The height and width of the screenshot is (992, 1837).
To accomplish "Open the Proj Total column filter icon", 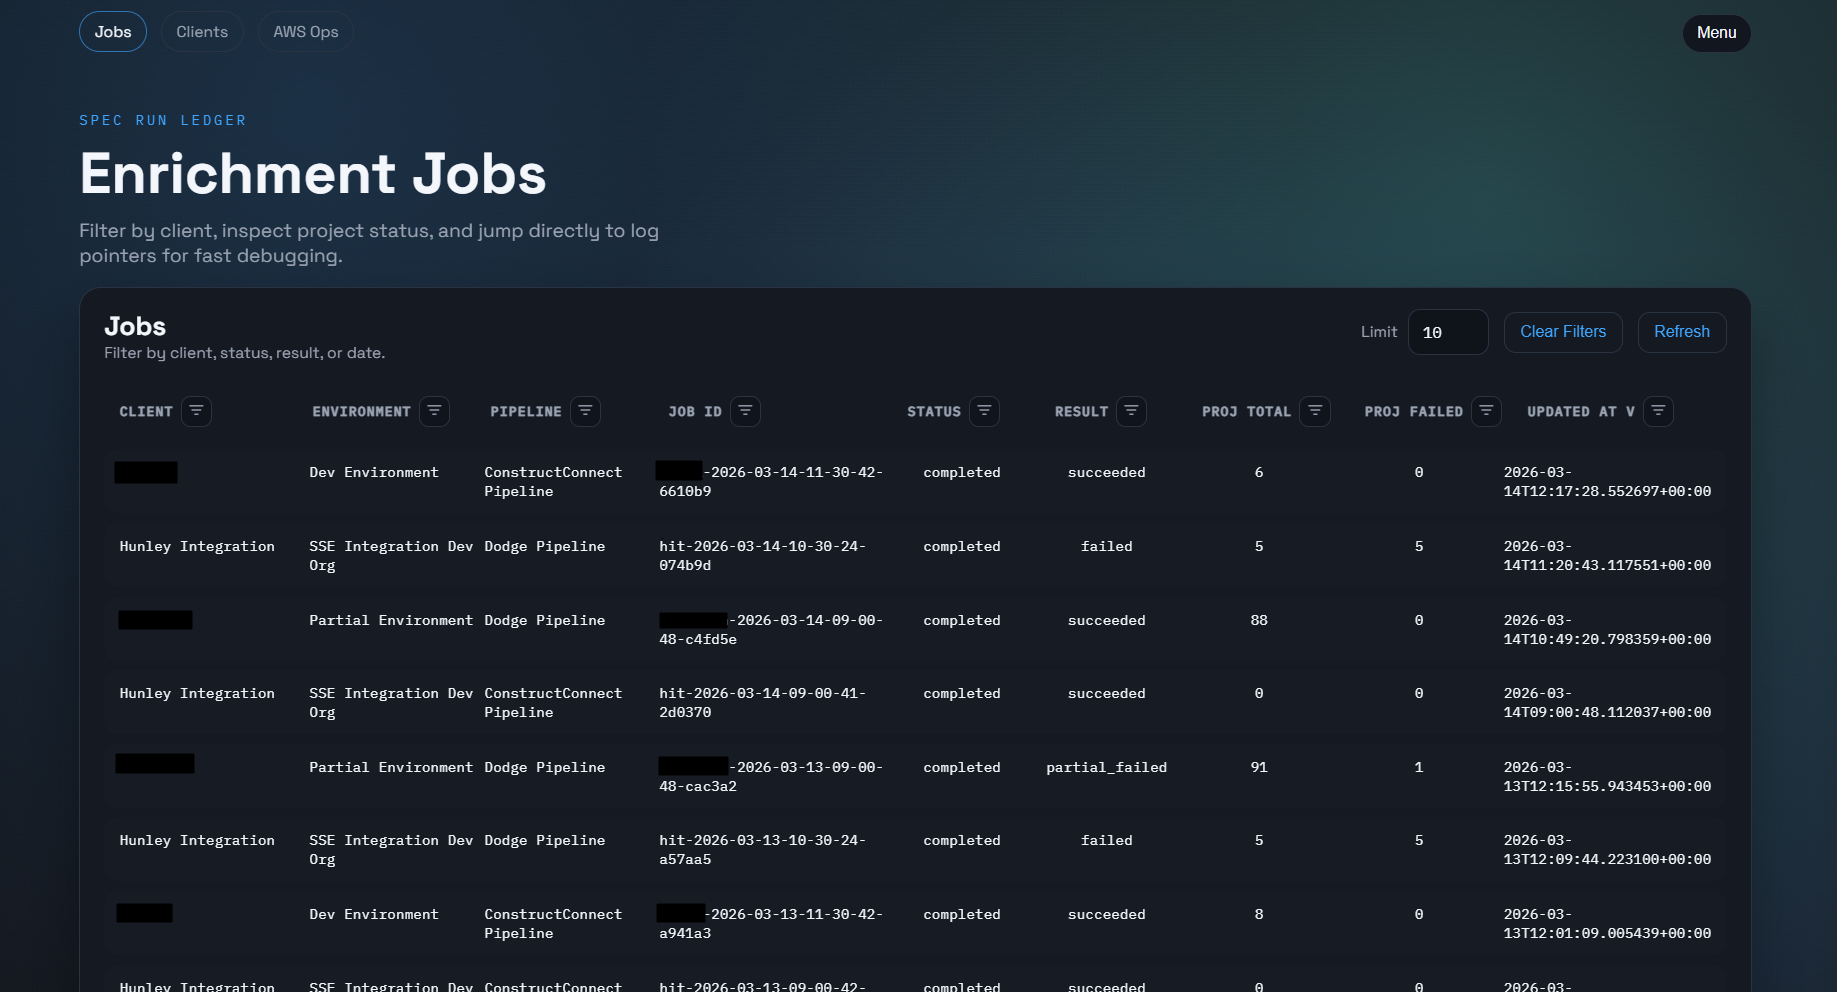I will point(1315,411).
